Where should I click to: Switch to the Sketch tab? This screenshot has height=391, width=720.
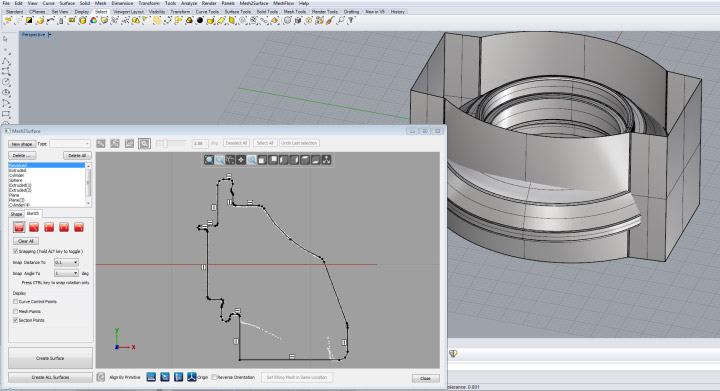pyautogui.click(x=33, y=213)
